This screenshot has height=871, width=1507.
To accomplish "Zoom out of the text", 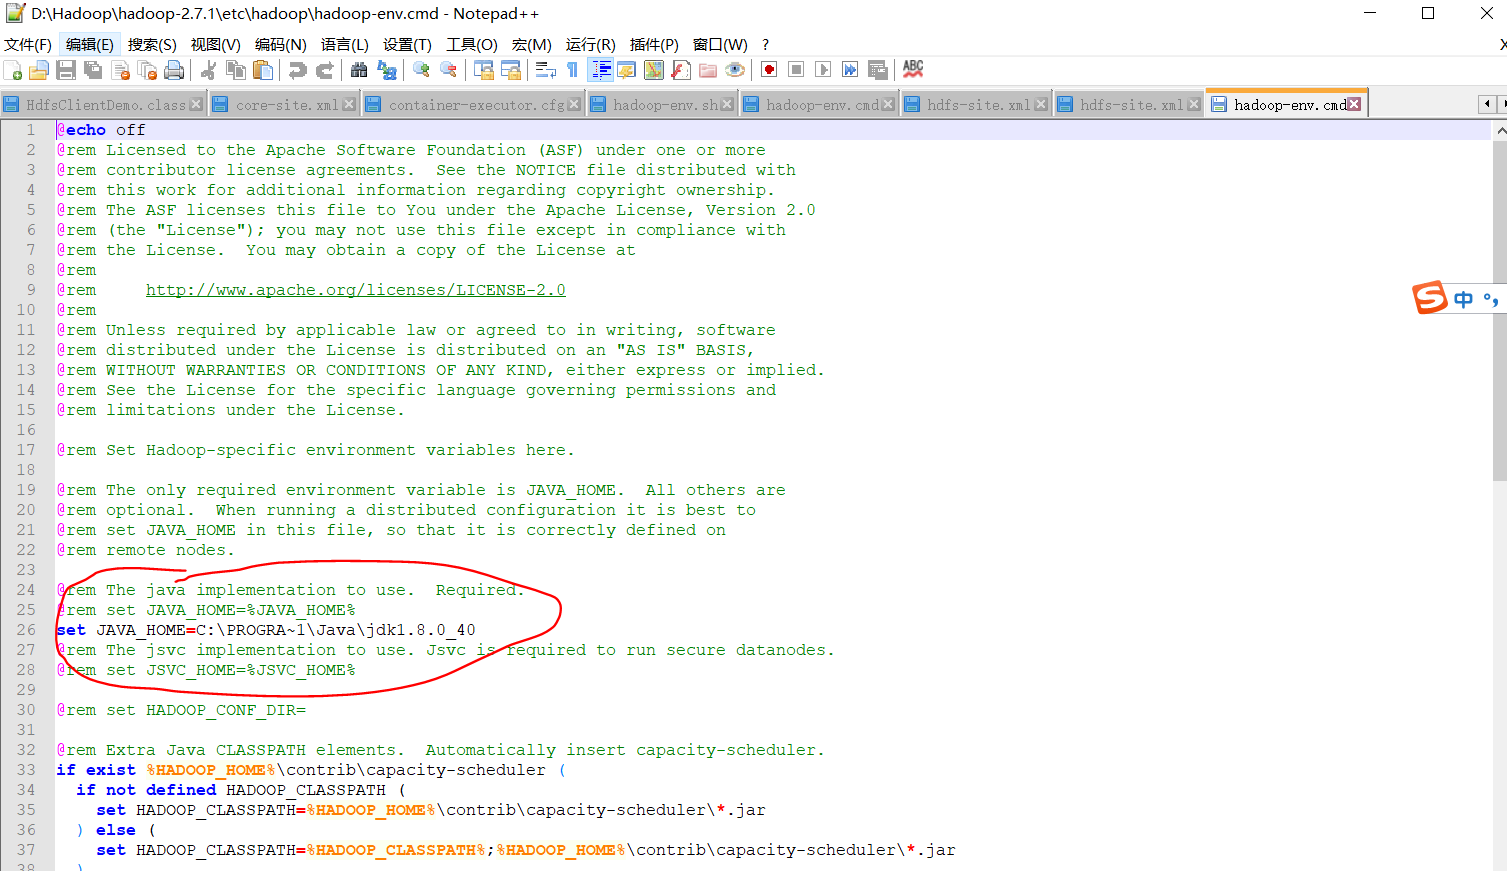I will [447, 69].
